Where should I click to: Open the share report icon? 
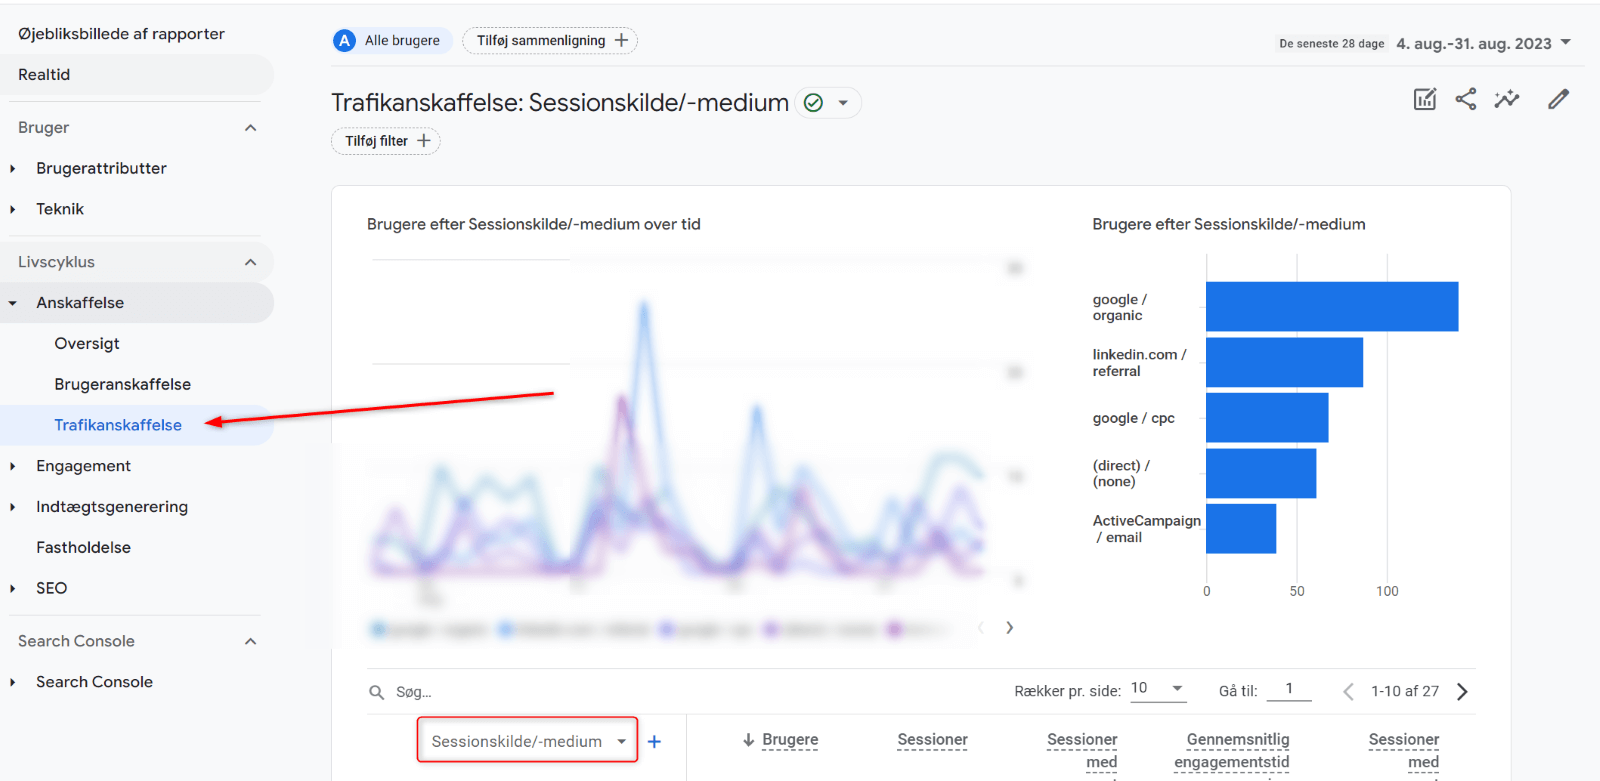pos(1466,99)
